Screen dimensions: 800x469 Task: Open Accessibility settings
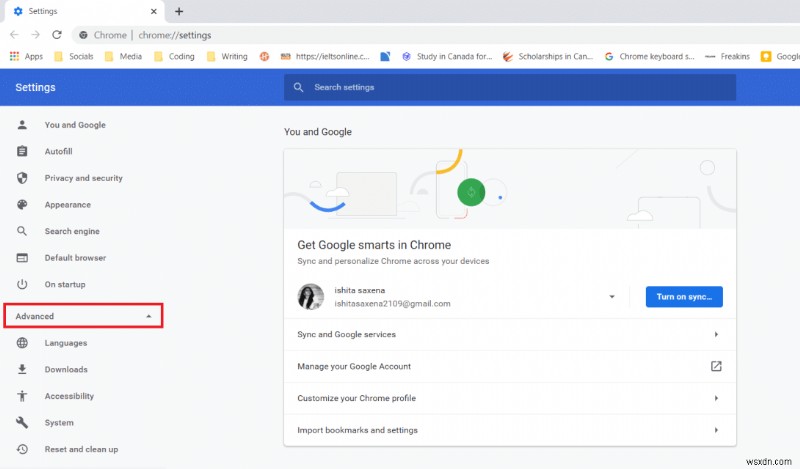tap(69, 396)
